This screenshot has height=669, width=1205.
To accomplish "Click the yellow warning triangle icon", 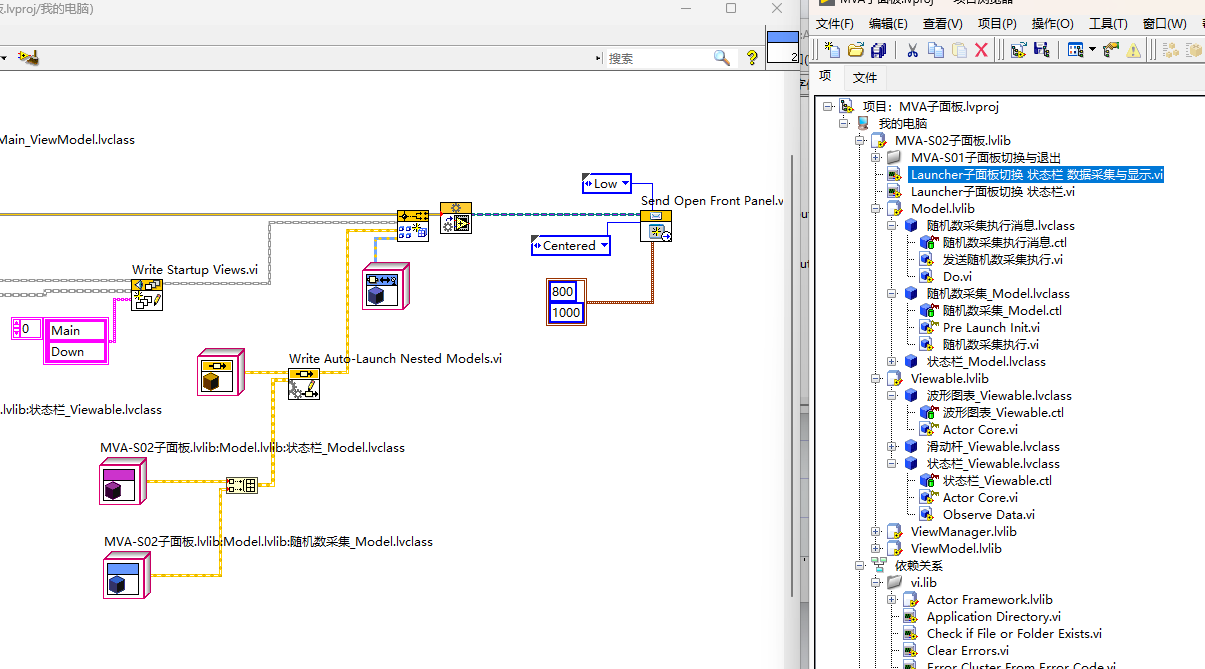I will point(1134,50).
